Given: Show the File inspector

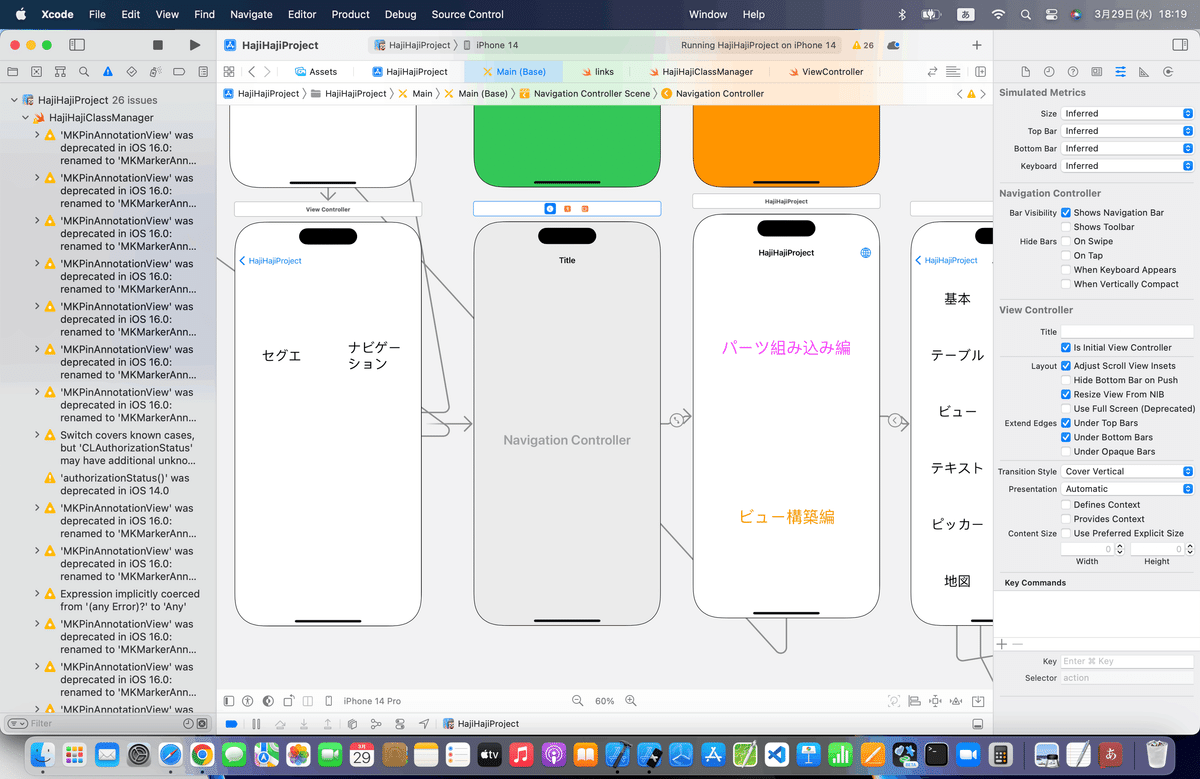Looking at the screenshot, I should [1025, 72].
